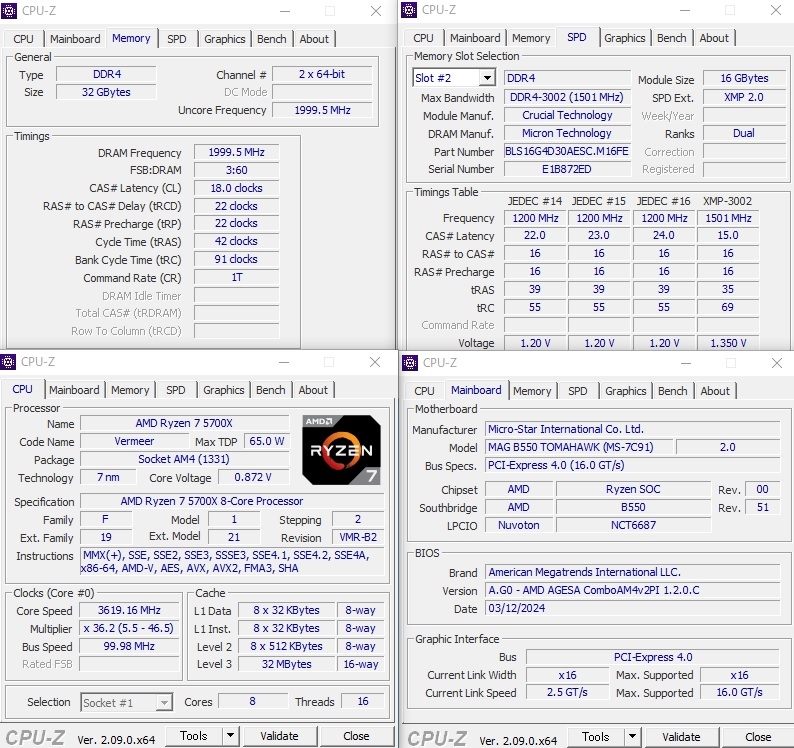Open Mainboard tab in CPU window
This screenshot has width=794, height=748.
74,390
